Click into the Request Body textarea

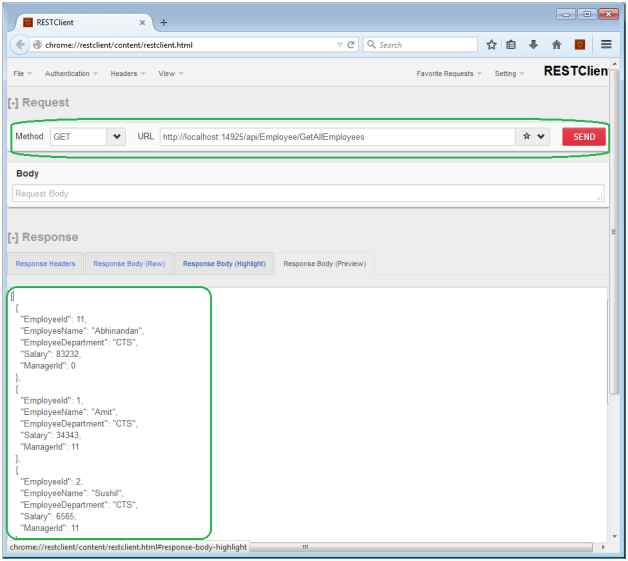pos(308,193)
